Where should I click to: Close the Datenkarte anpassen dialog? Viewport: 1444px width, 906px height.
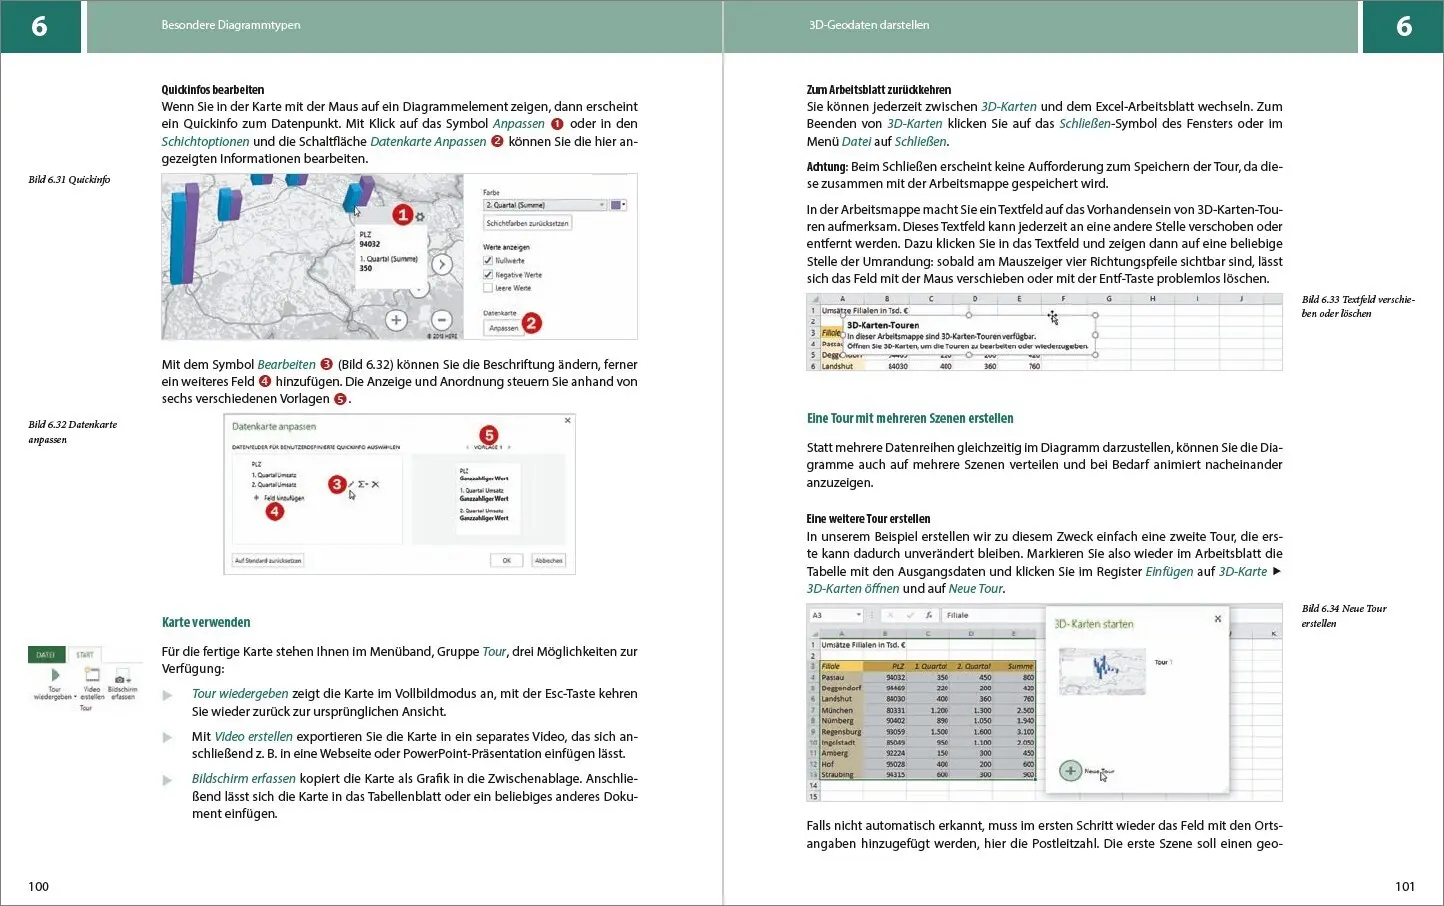click(567, 420)
